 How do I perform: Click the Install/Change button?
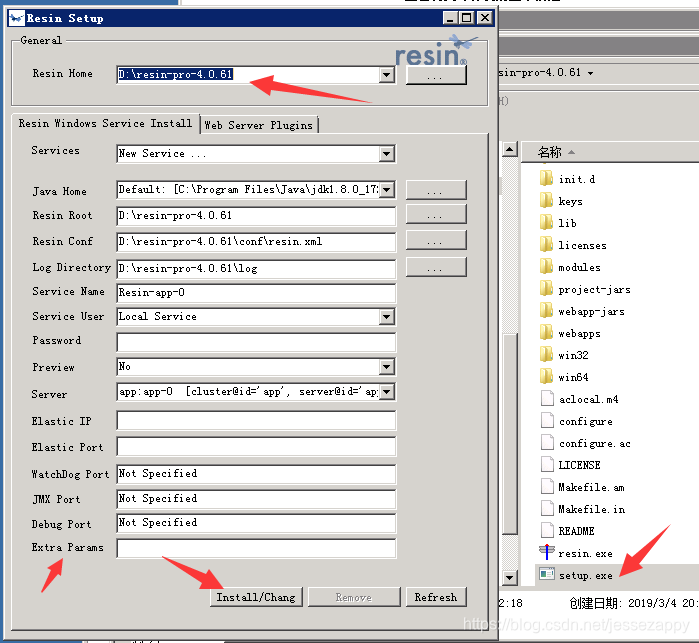pyautogui.click(x=256, y=597)
